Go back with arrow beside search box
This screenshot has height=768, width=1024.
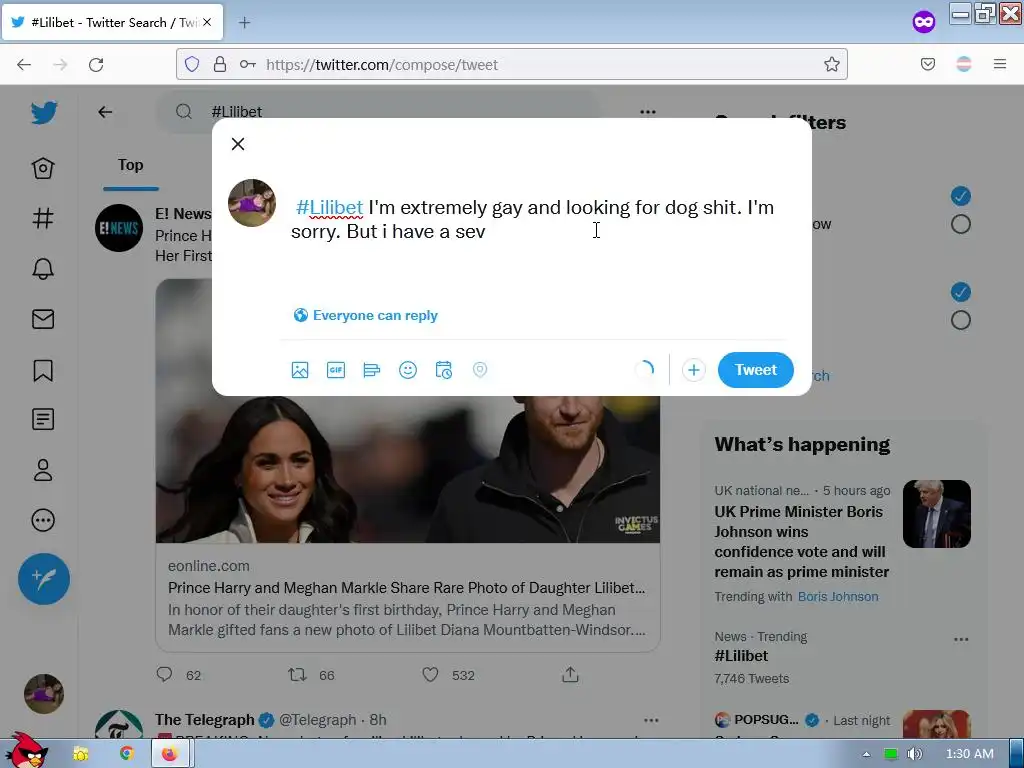105,112
